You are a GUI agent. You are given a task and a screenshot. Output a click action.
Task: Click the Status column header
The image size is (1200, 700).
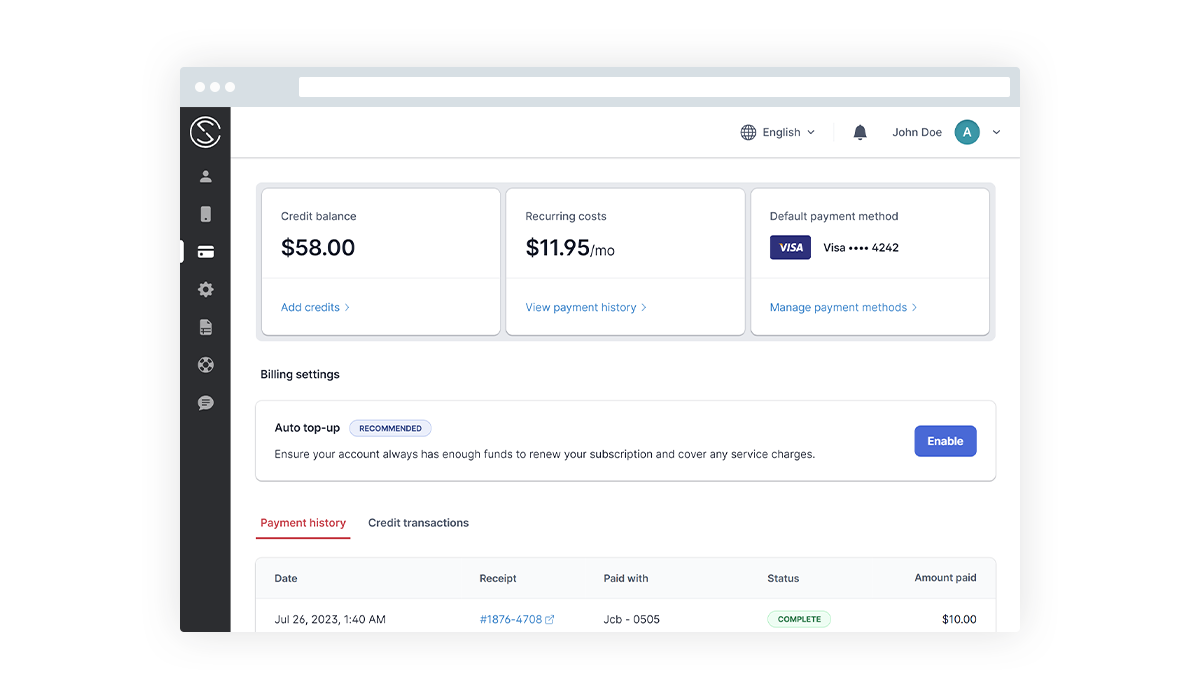[783, 578]
